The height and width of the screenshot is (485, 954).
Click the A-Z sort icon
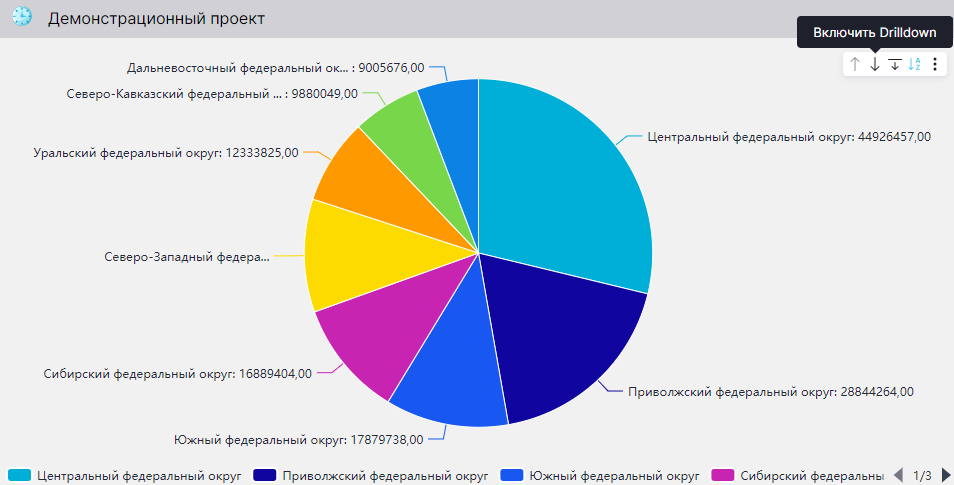pyautogui.click(x=915, y=64)
